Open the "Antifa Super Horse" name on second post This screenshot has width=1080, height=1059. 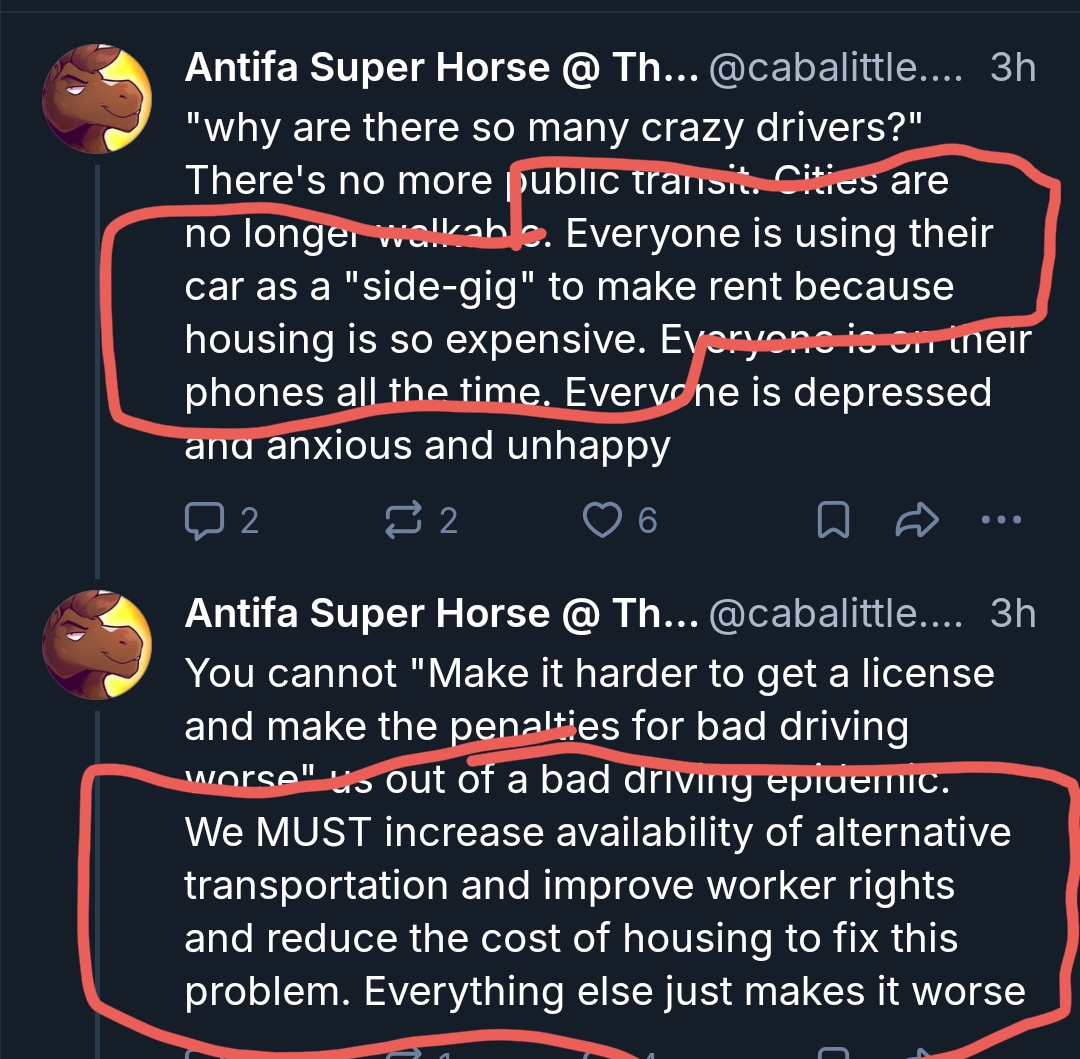point(440,614)
